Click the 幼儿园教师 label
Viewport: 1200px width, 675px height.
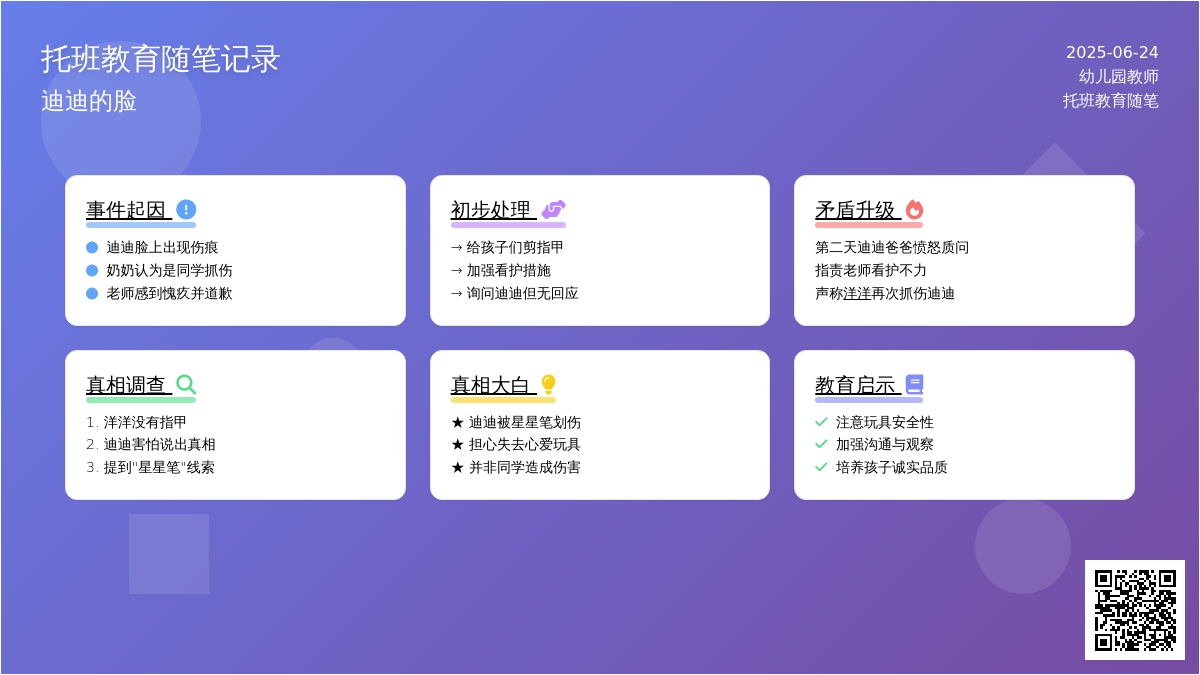[x=1119, y=77]
